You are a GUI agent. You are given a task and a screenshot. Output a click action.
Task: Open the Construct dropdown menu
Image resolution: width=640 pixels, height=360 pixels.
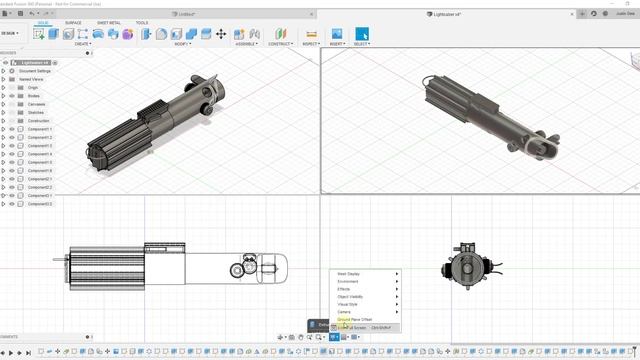tap(280, 44)
